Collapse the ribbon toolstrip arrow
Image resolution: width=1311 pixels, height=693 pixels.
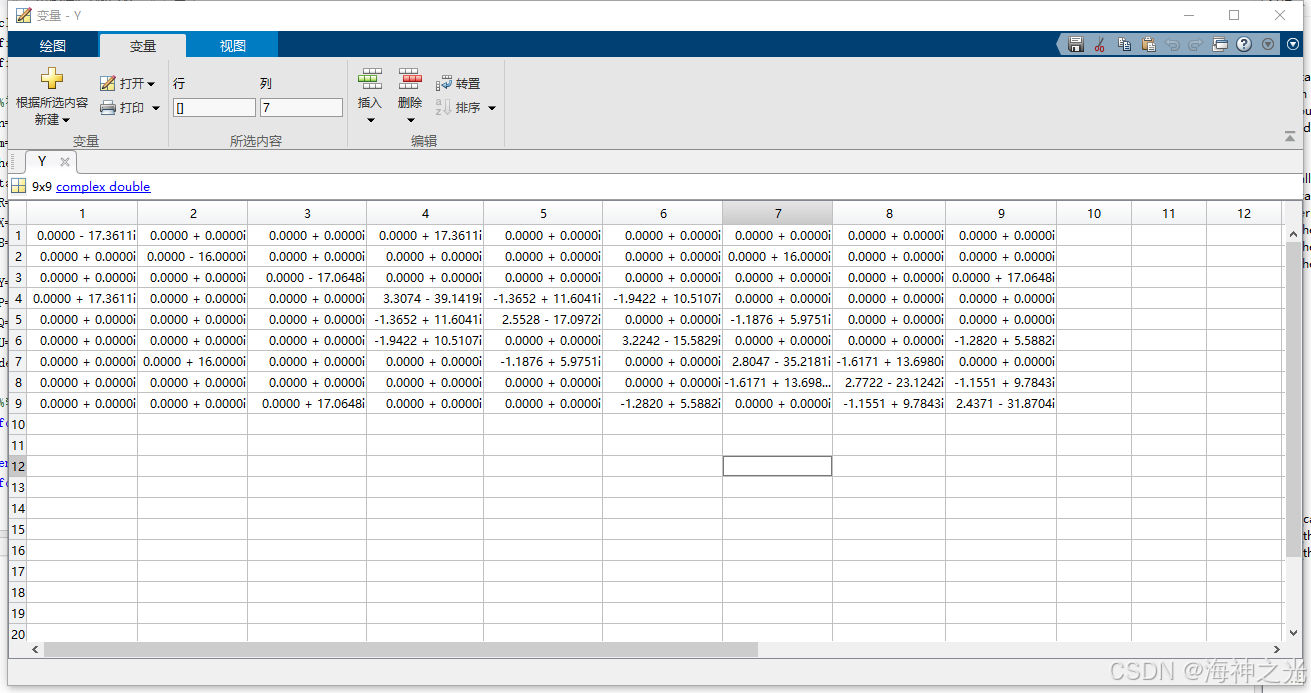coord(1290,135)
